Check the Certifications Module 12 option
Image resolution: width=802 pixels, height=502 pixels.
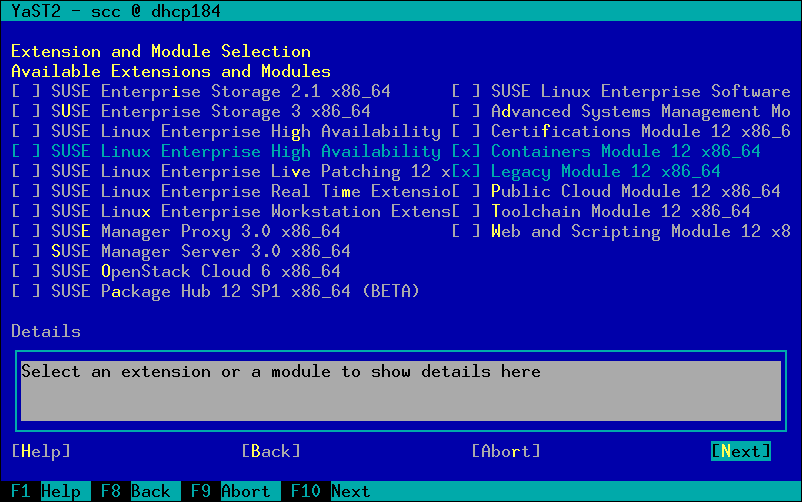click(x=467, y=132)
